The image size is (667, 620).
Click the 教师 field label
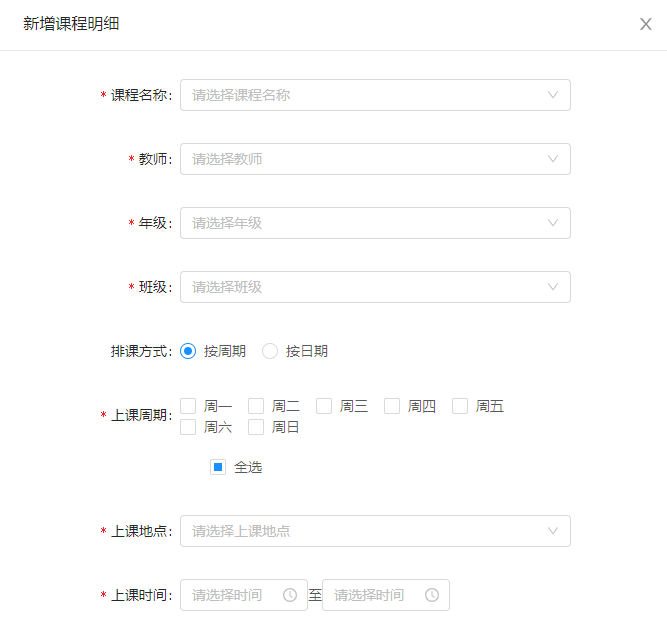point(155,159)
